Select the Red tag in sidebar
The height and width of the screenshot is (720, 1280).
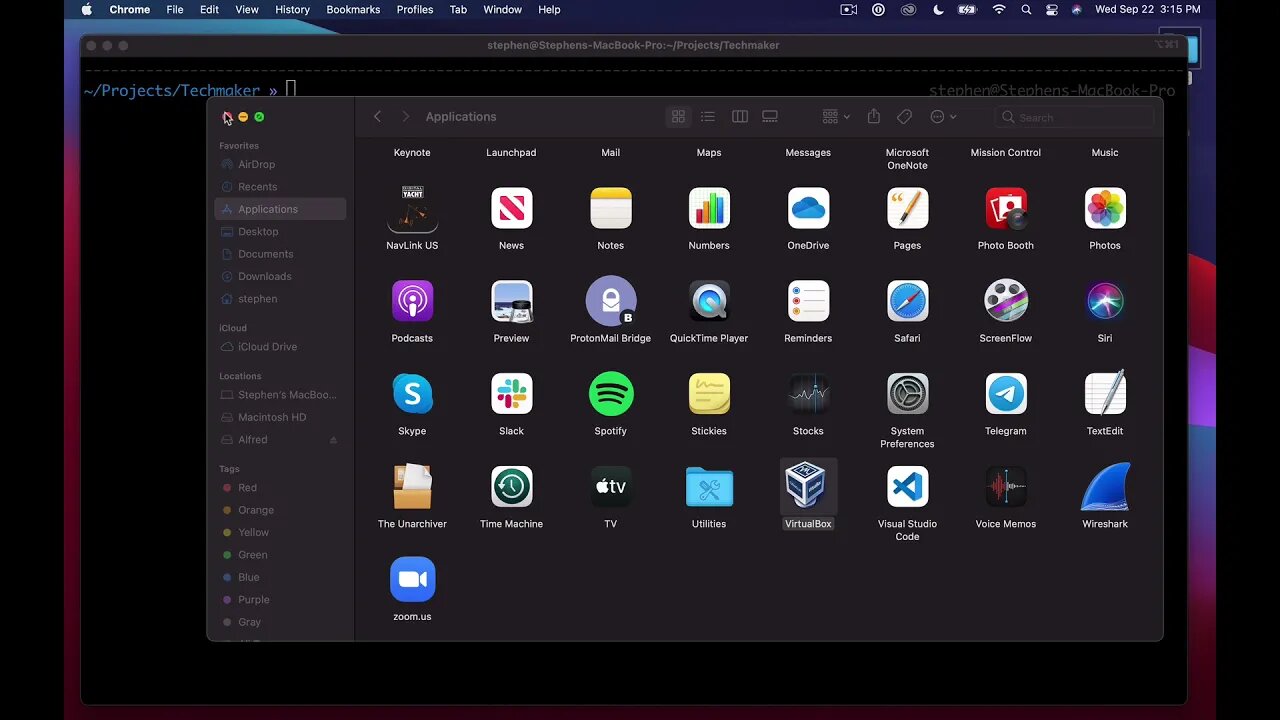pyautogui.click(x=280, y=488)
